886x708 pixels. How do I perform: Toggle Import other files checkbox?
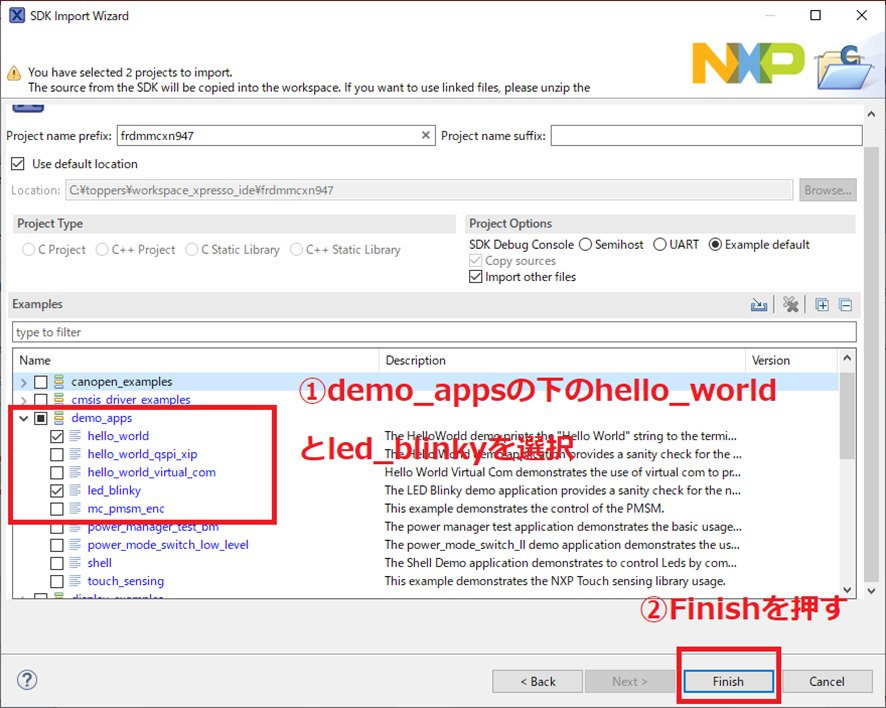click(476, 277)
